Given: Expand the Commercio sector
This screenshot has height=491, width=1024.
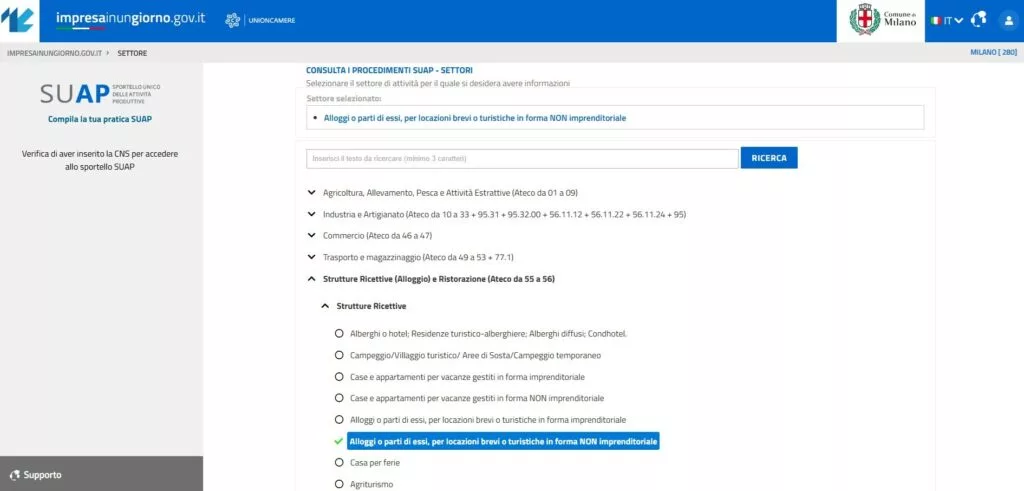Looking at the screenshot, I should (311, 236).
